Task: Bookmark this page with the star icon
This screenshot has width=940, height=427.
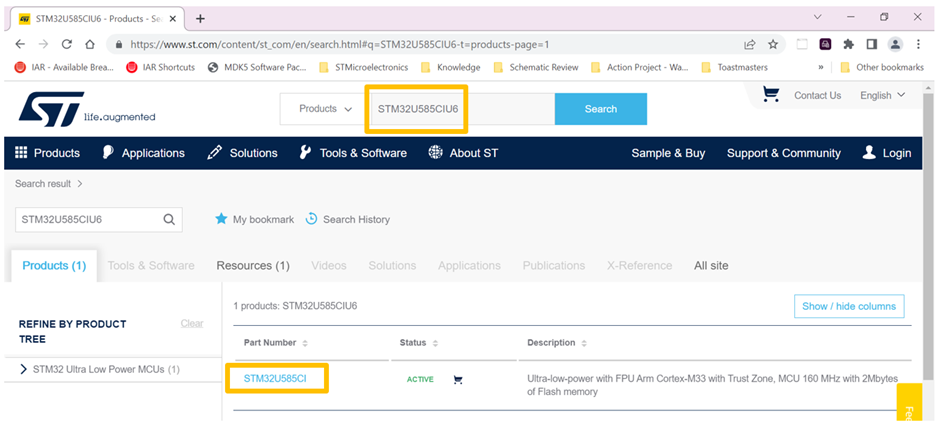Action: [773, 44]
